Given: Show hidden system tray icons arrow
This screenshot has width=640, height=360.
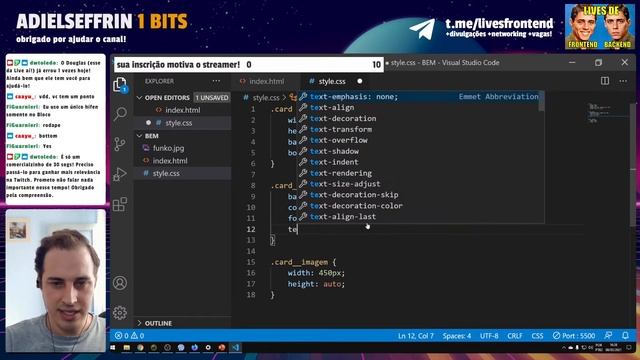Looking at the screenshot, I should coord(564,348).
